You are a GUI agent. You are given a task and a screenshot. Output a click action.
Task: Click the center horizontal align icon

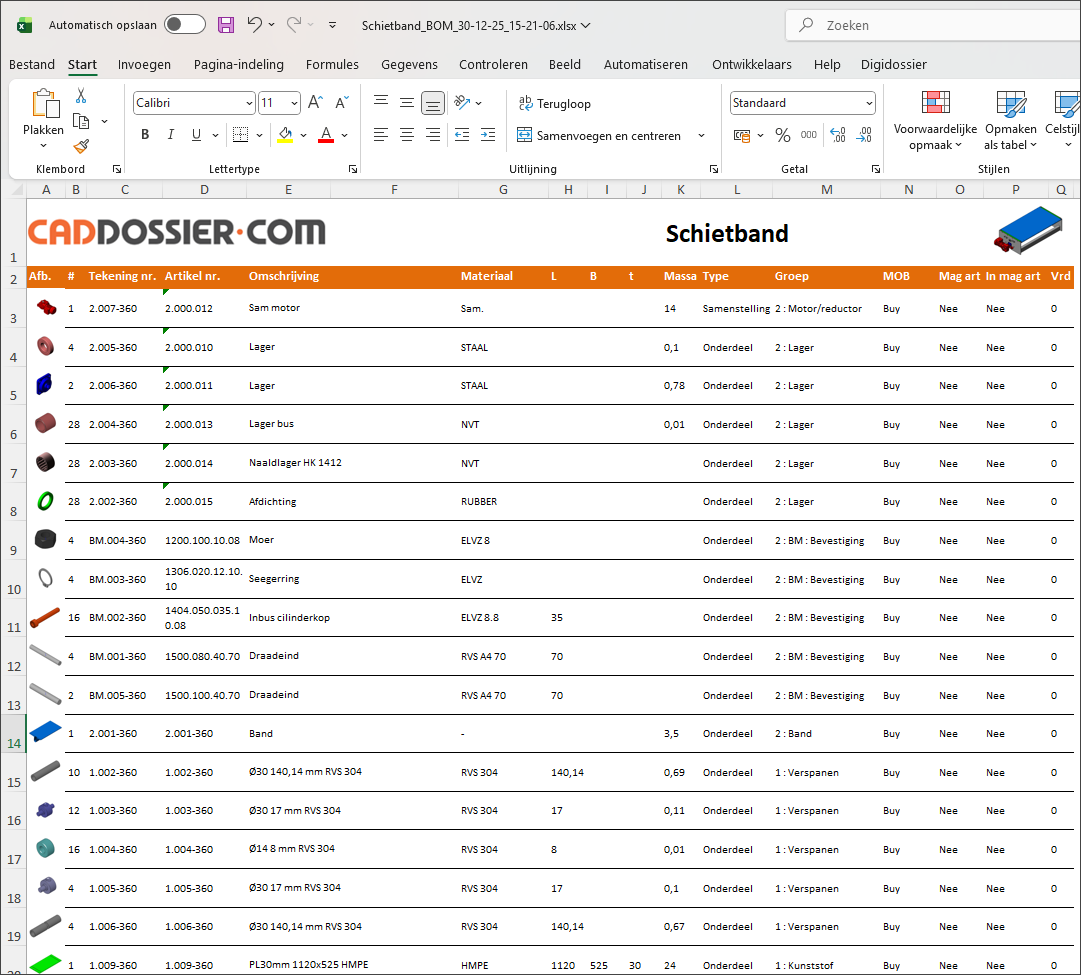click(407, 135)
